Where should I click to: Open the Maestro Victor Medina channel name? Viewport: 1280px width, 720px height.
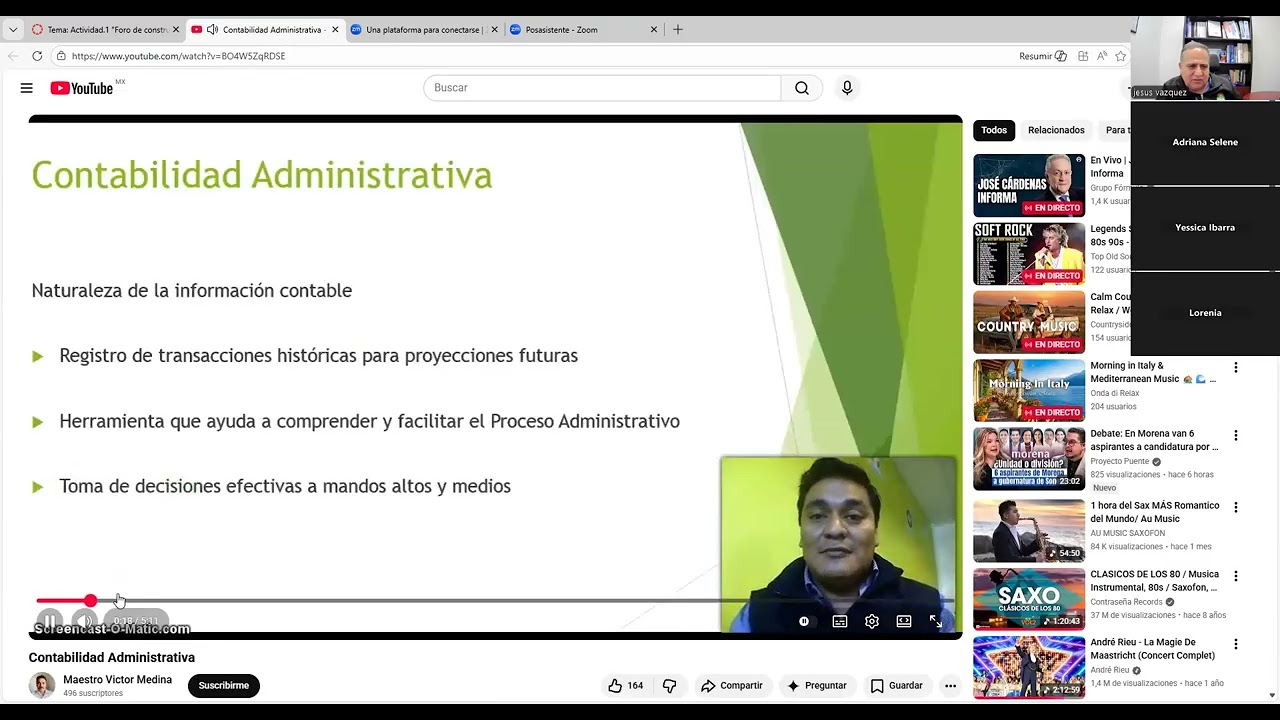pyautogui.click(x=118, y=680)
